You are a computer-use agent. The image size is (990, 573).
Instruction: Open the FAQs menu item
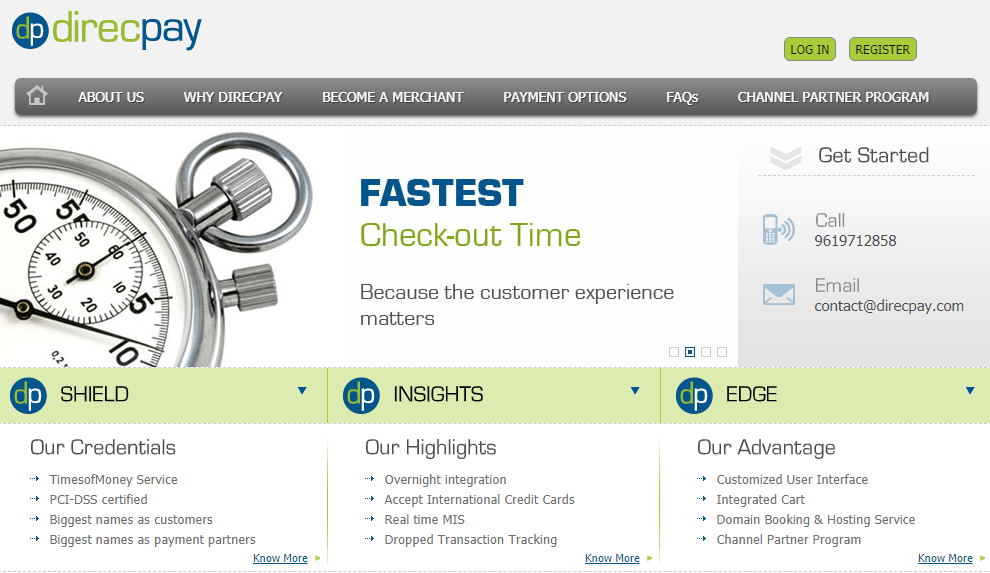(683, 97)
